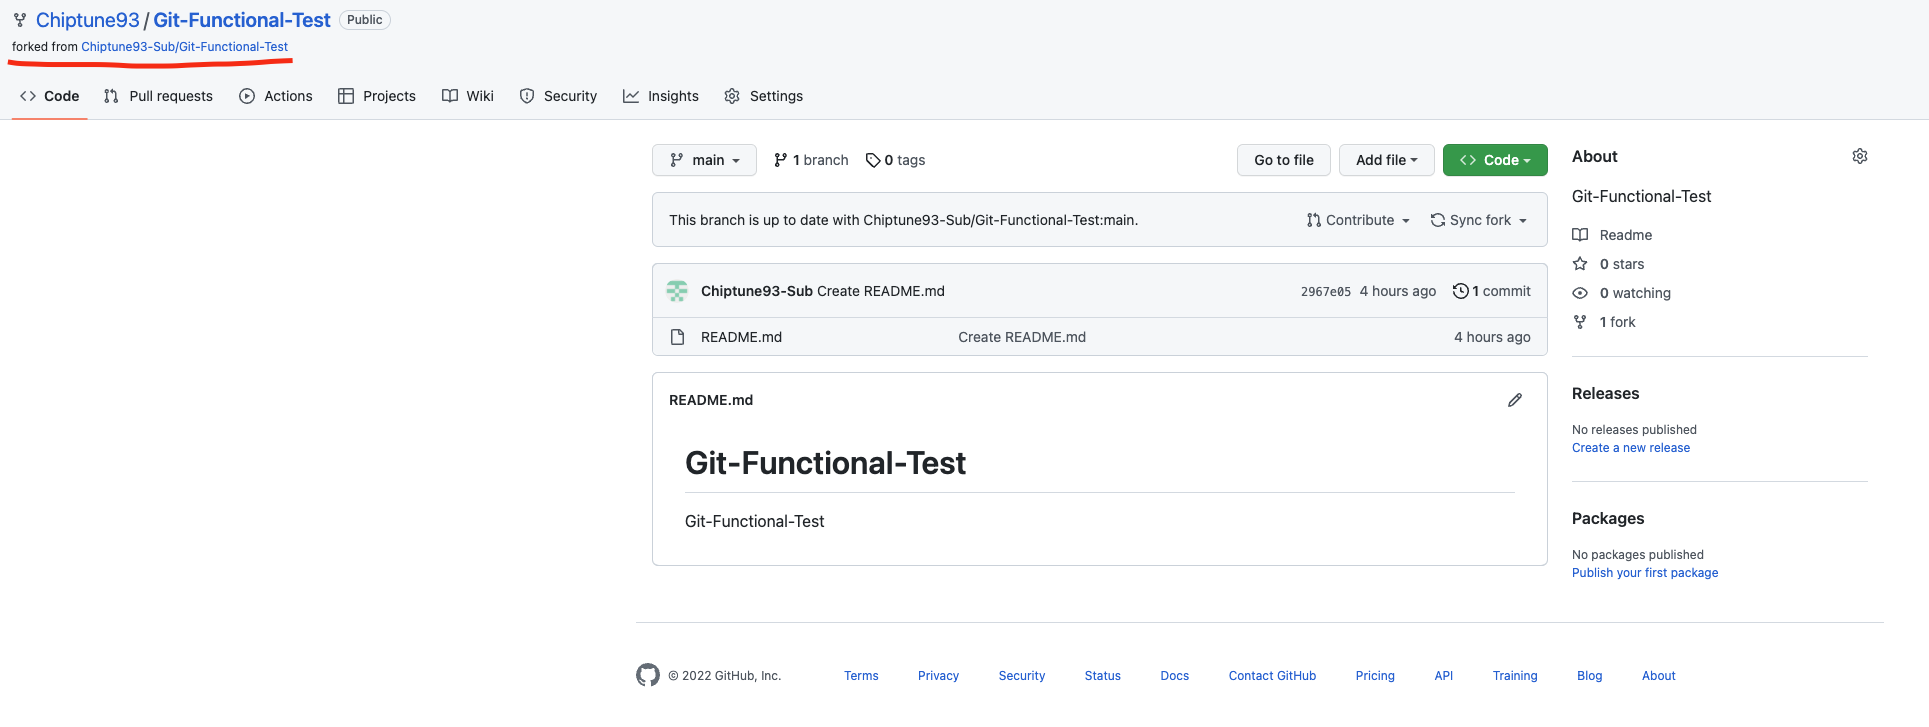Expand the Contribute dropdown menu
Image resolution: width=1929 pixels, height=727 pixels.
(x=1358, y=220)
